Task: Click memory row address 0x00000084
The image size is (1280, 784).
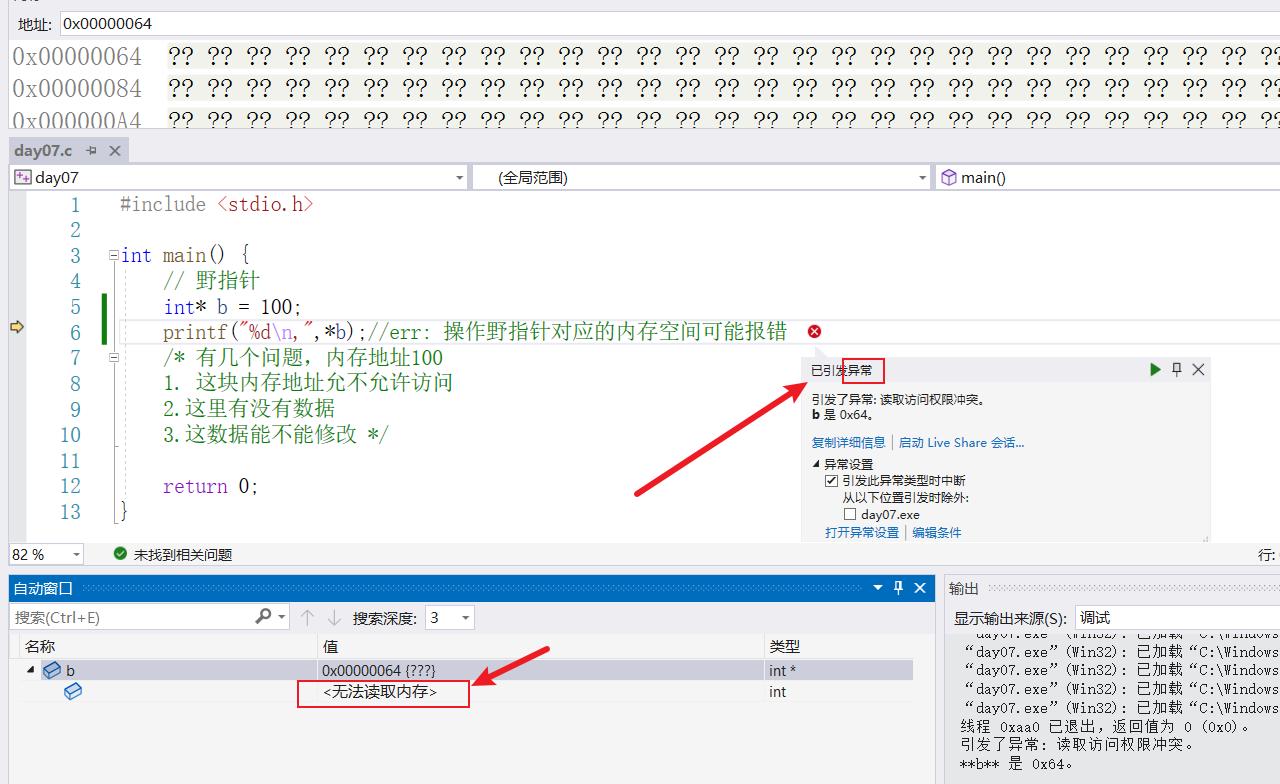Action: [x=77, y=88]
